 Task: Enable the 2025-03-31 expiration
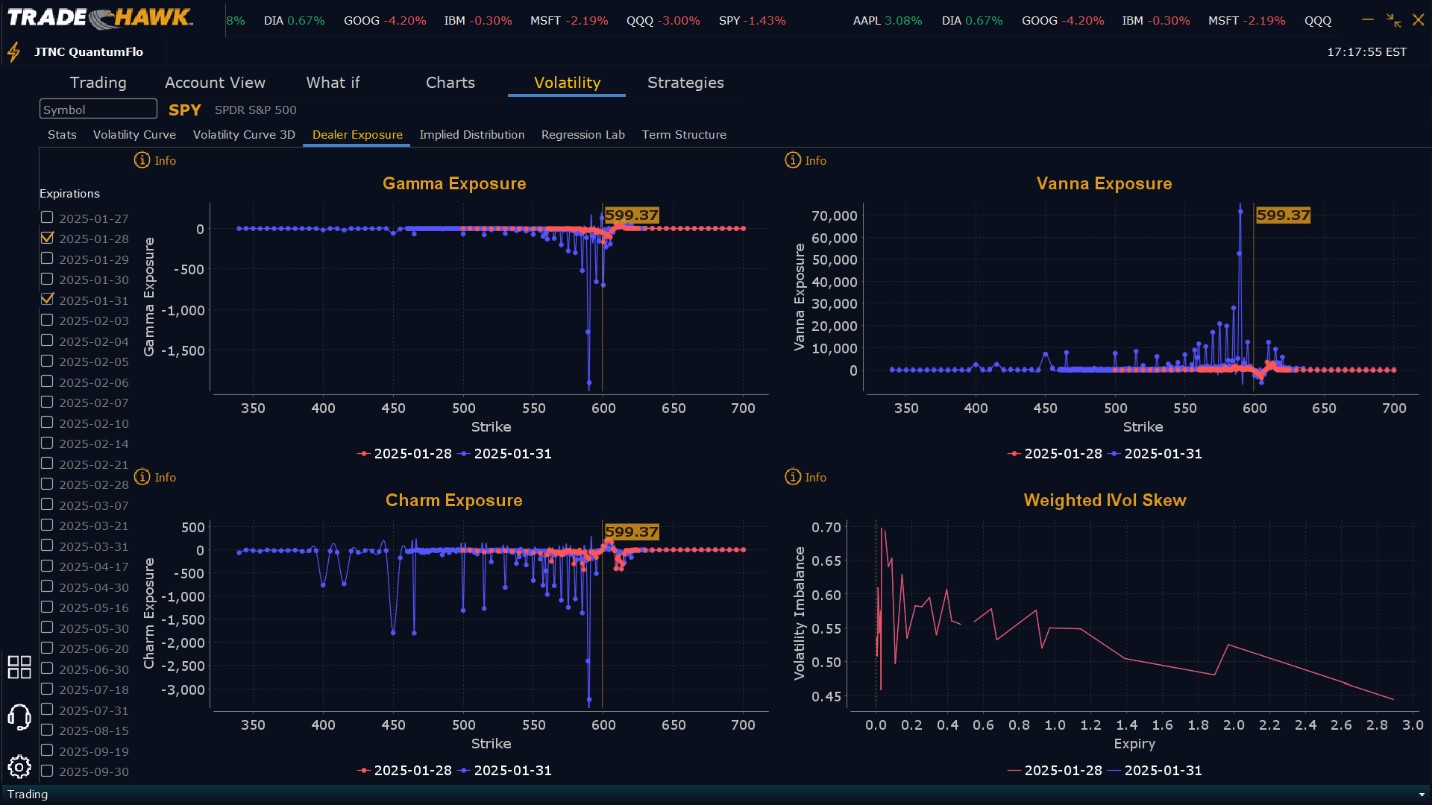(47, 546)
